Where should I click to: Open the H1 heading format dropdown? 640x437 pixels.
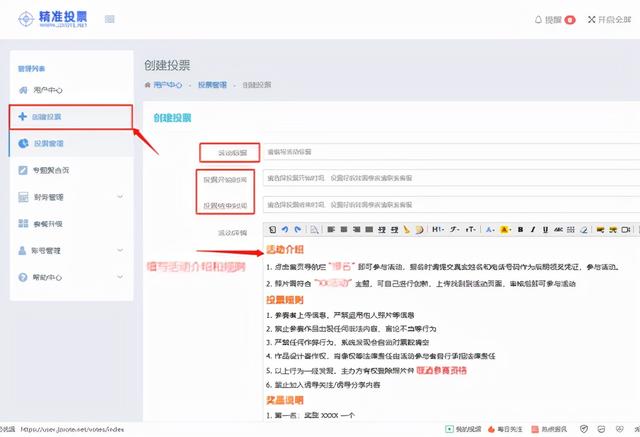(x=438, y=230)
